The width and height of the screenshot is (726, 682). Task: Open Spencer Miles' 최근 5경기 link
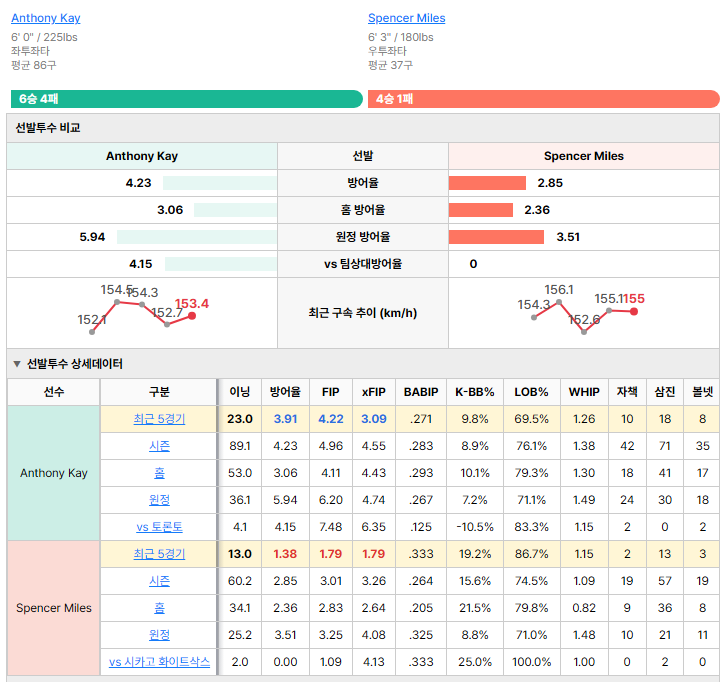(x=159, y=554)
